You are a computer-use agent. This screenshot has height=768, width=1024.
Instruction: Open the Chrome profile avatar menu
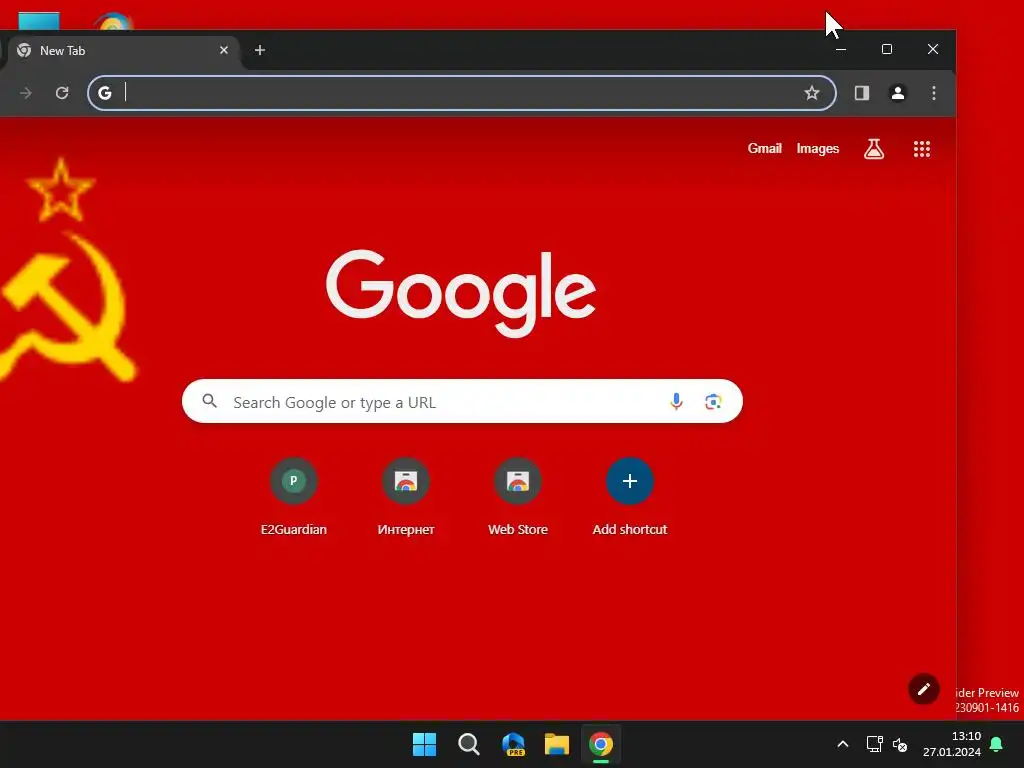[x=898, y=93]
